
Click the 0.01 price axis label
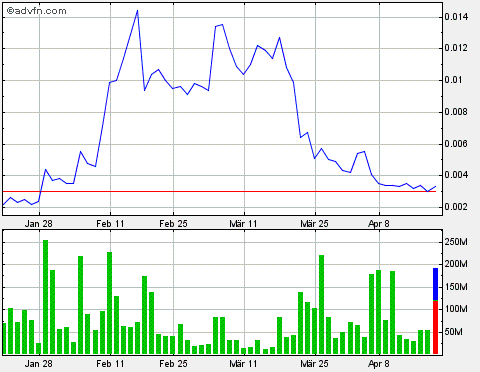(x=453, y=80)
